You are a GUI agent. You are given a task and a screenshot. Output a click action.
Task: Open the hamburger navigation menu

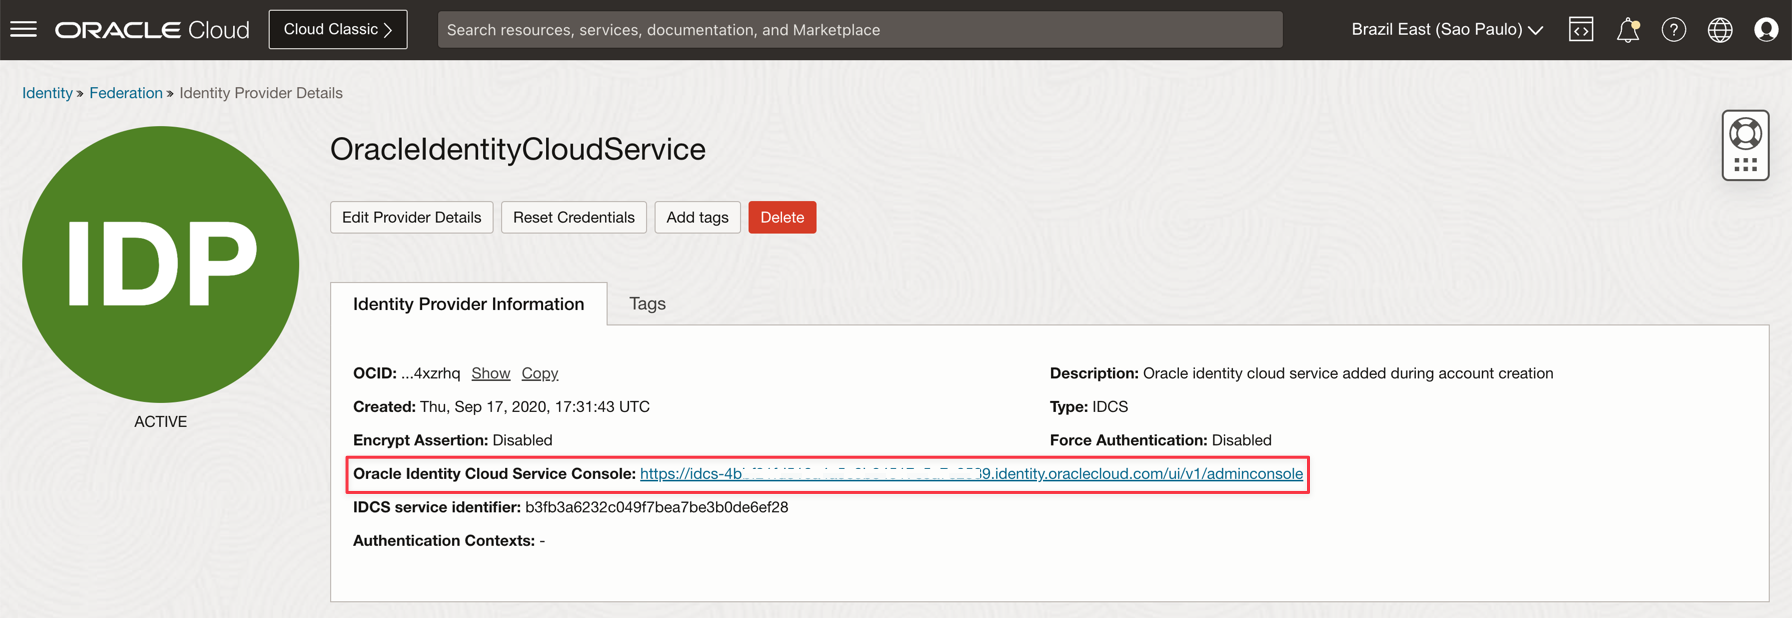click(23, 30)
